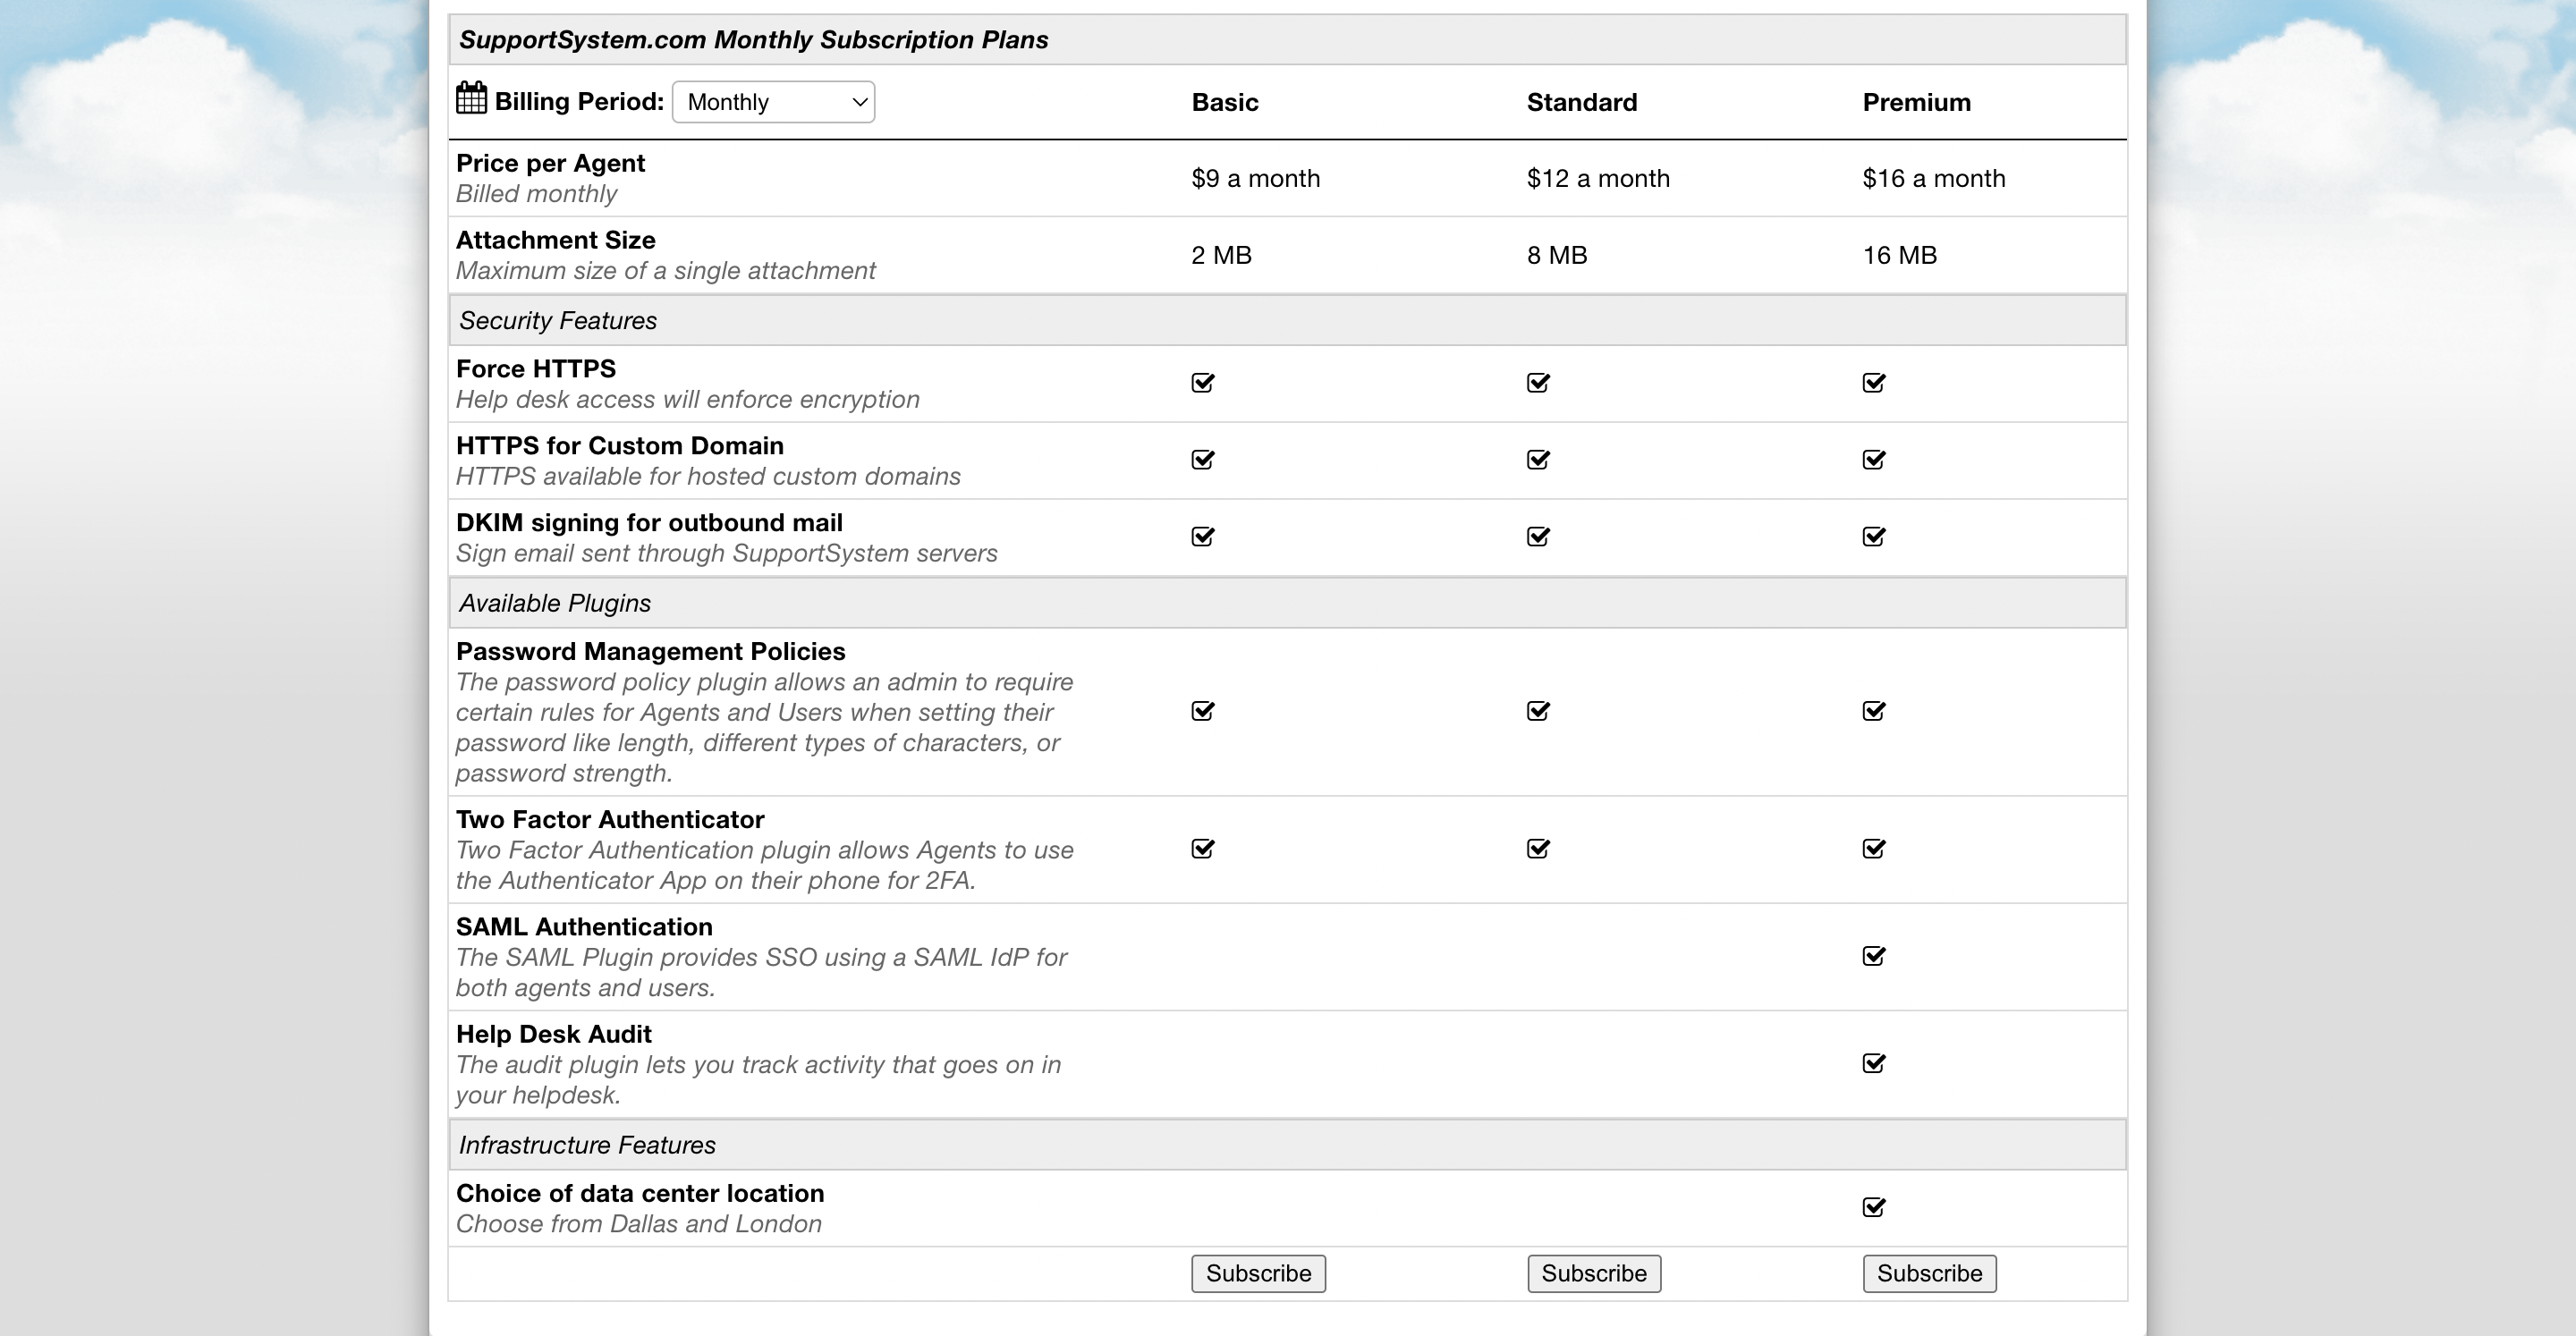The height and width of the screenshot is (1336, 2576).
Task: Click the DKIM signing checkmark under Standard
Action: pyautogui.click(x=1538, y=536)
